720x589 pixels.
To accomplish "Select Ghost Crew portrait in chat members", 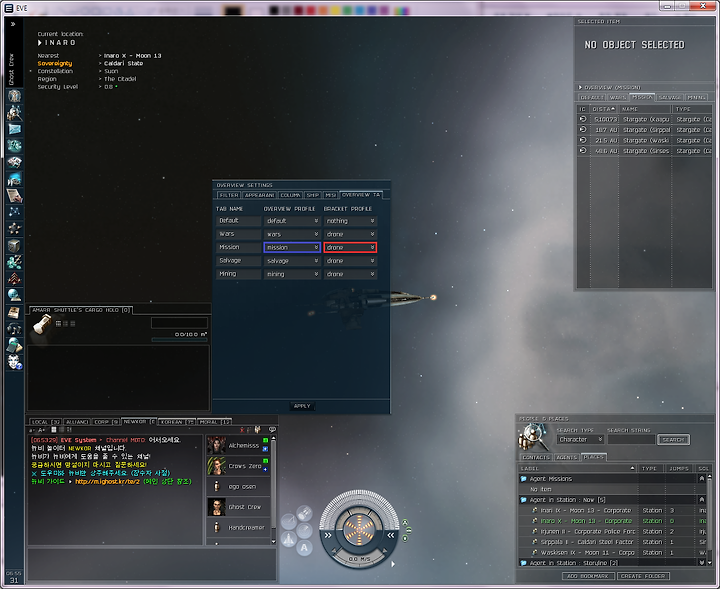I will pyautogui.click(x=216, y=507).
